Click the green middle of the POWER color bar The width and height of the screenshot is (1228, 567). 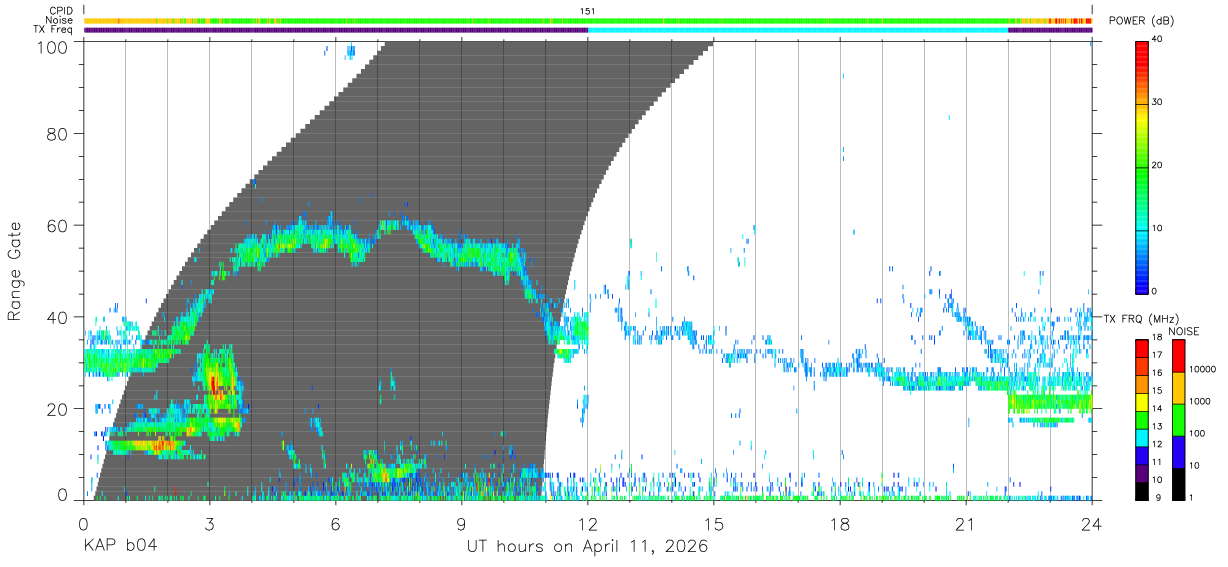point(1142,166)
